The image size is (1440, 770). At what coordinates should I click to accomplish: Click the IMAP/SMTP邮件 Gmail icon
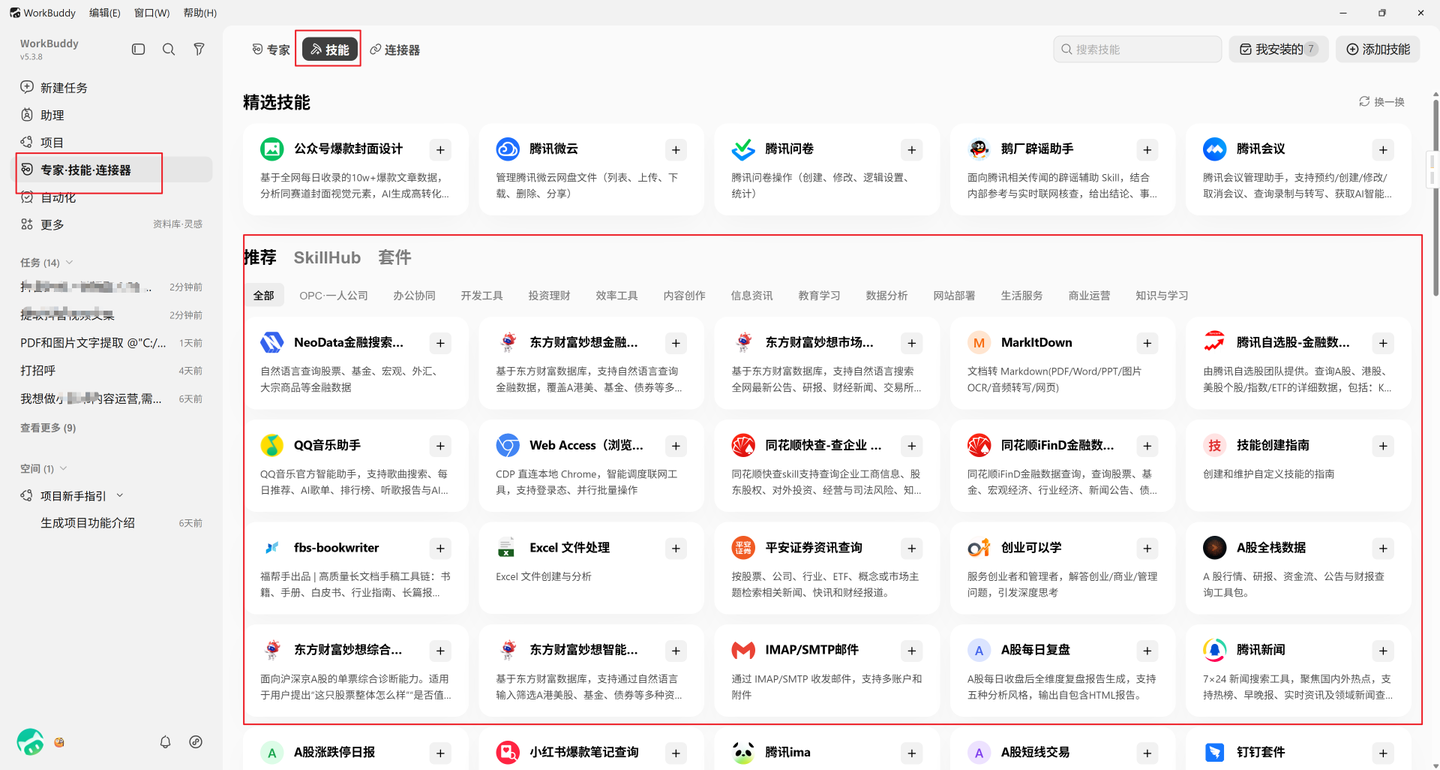(x=743, y=650)
